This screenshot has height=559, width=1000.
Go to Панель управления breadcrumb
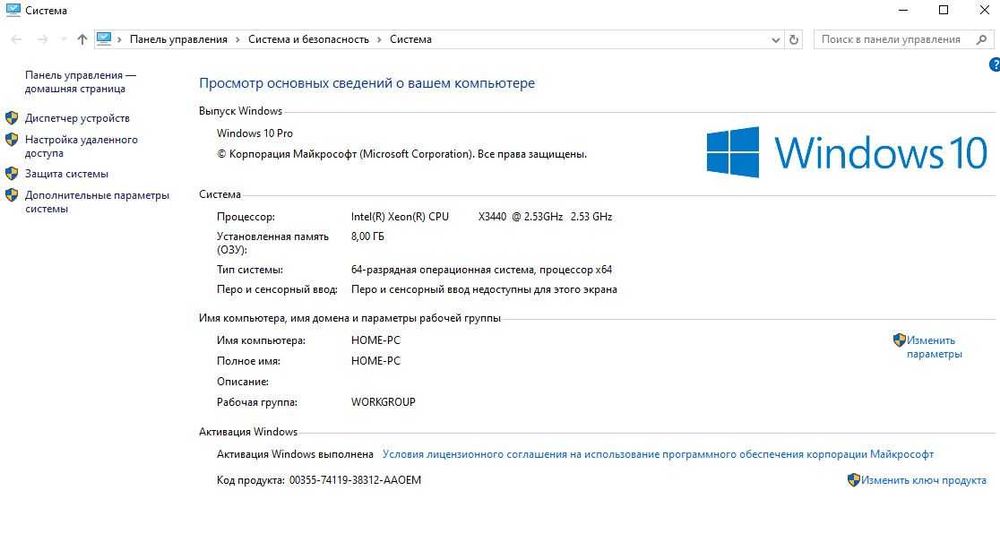point(179,40)
